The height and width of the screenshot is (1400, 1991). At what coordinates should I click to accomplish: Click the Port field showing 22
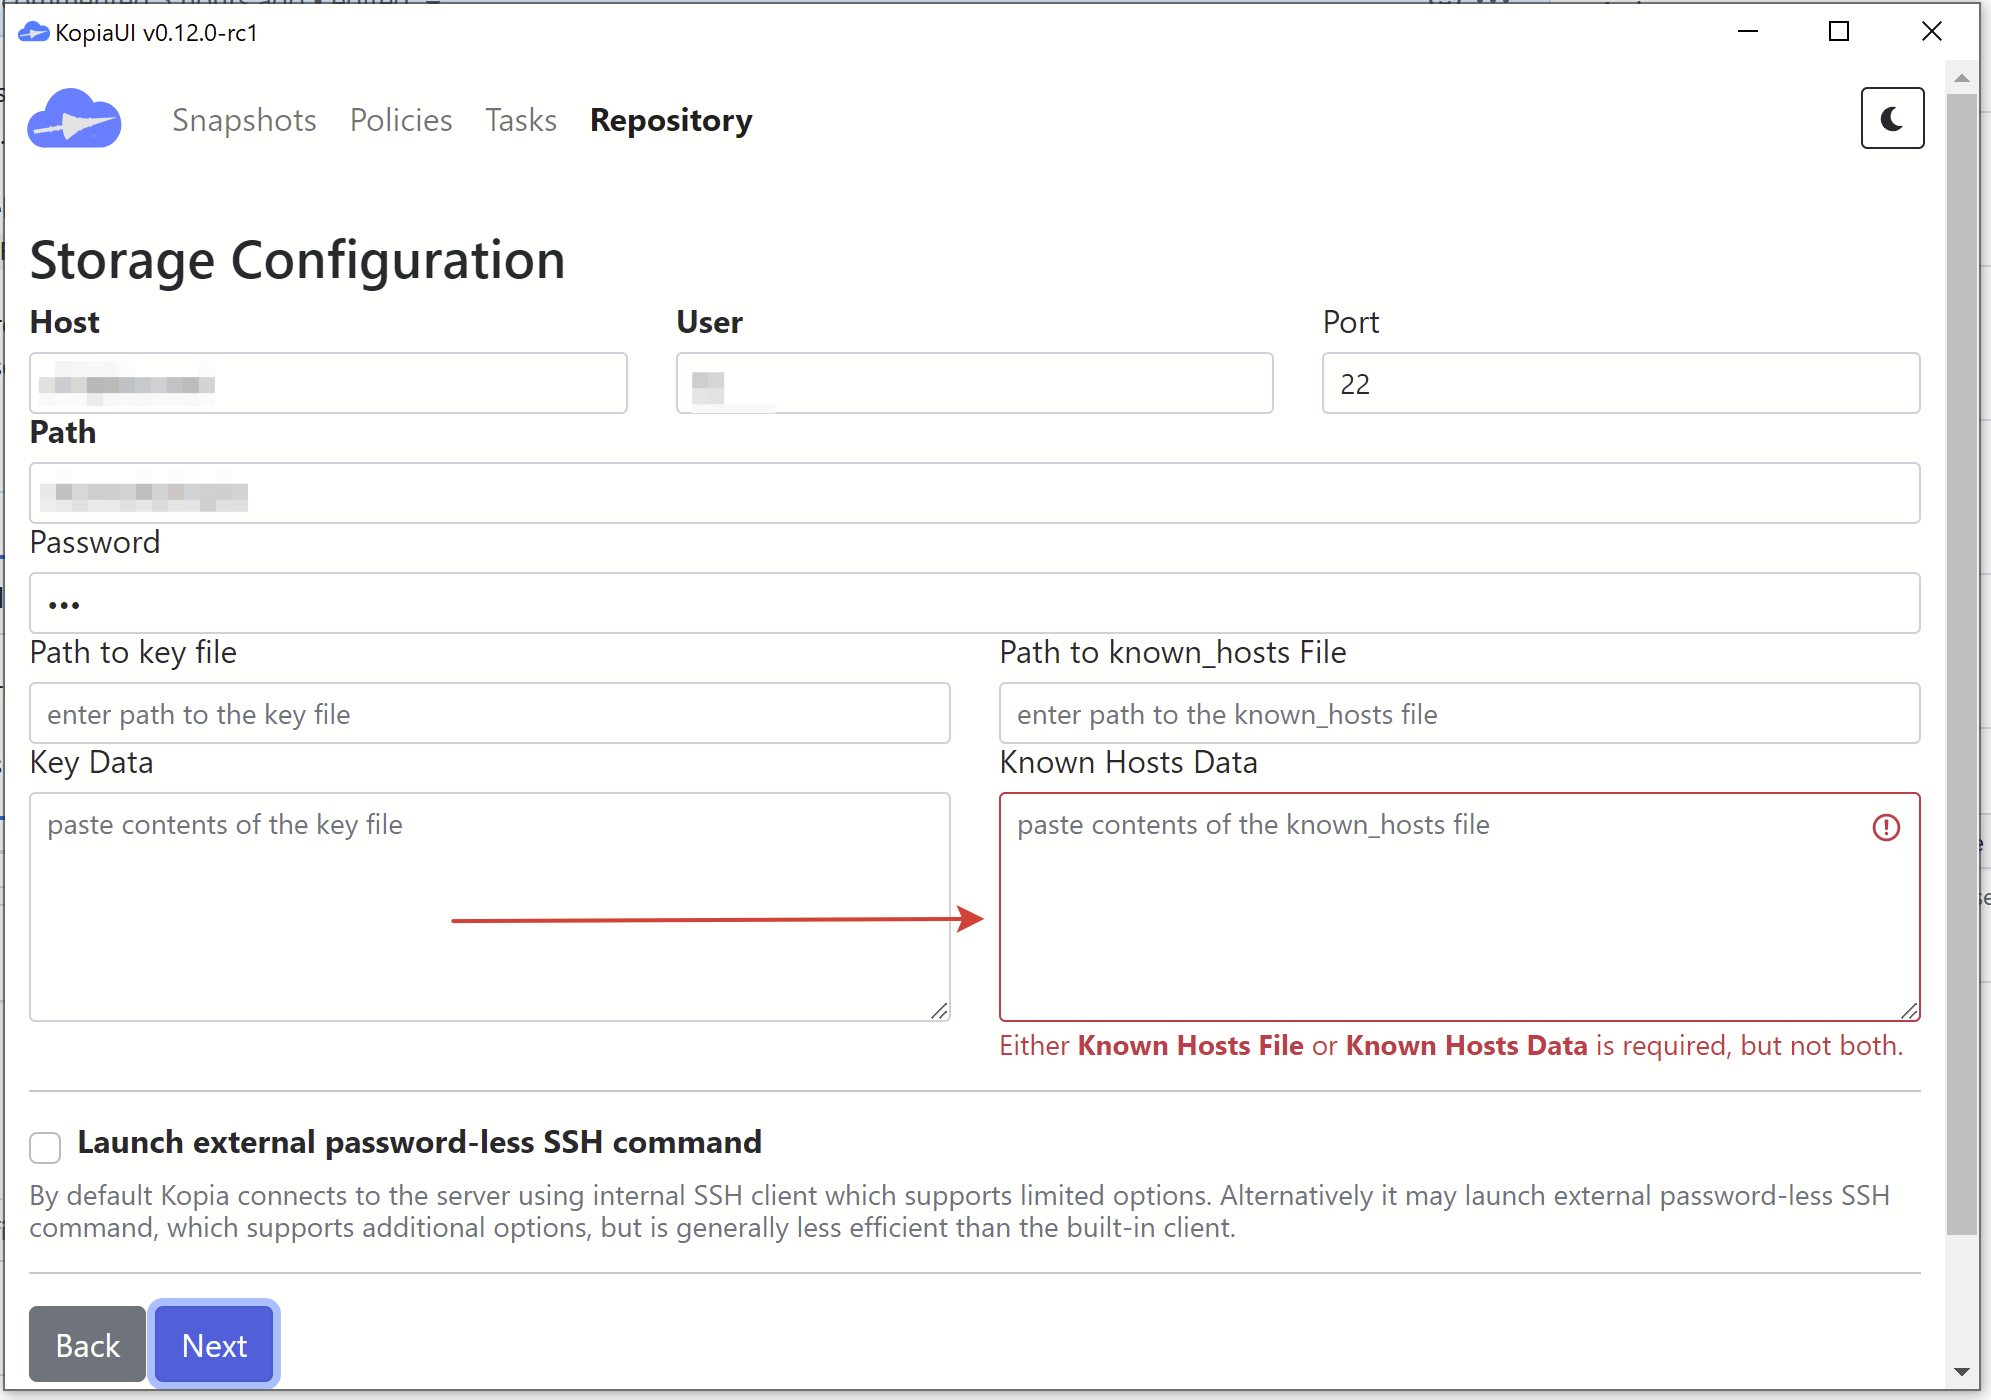(1620, 383)
